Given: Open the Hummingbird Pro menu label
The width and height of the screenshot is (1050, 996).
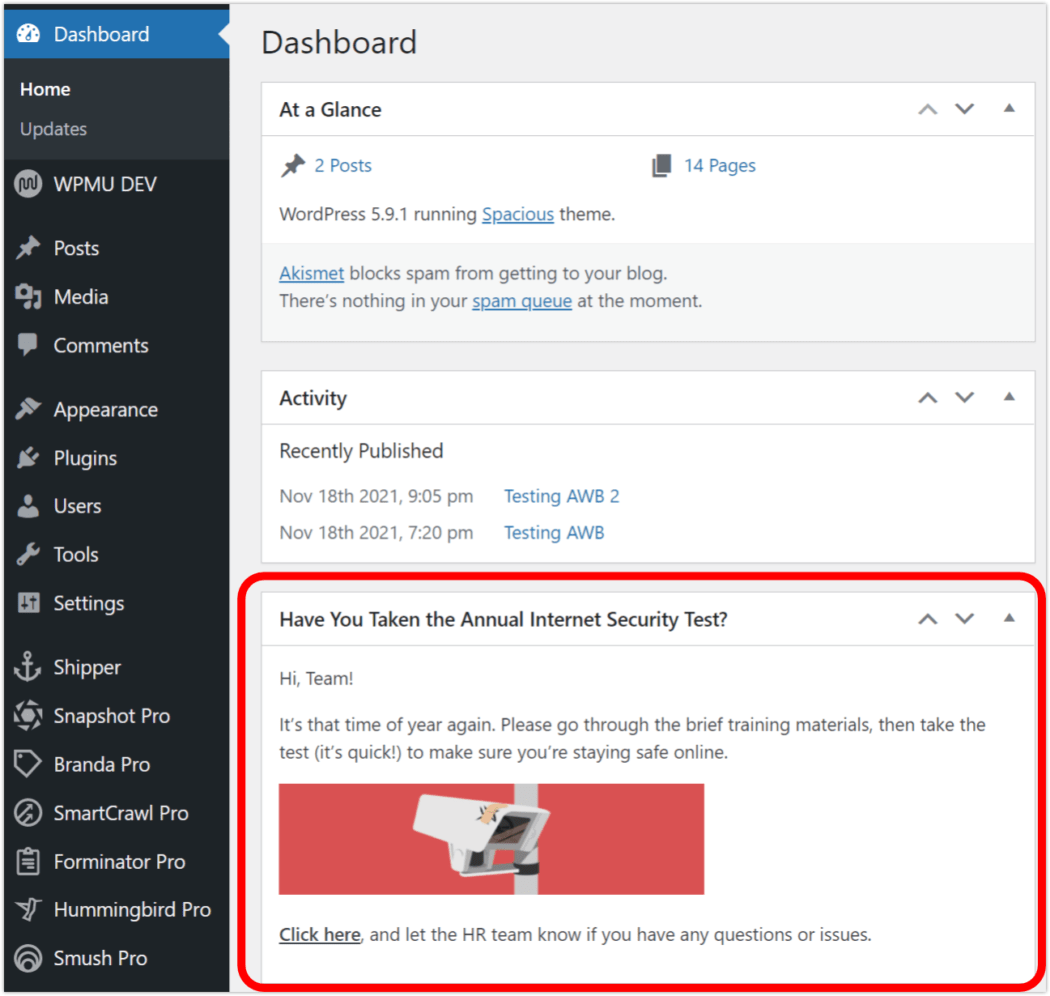Looking at the screenshot, I should (x=132, y=910).
